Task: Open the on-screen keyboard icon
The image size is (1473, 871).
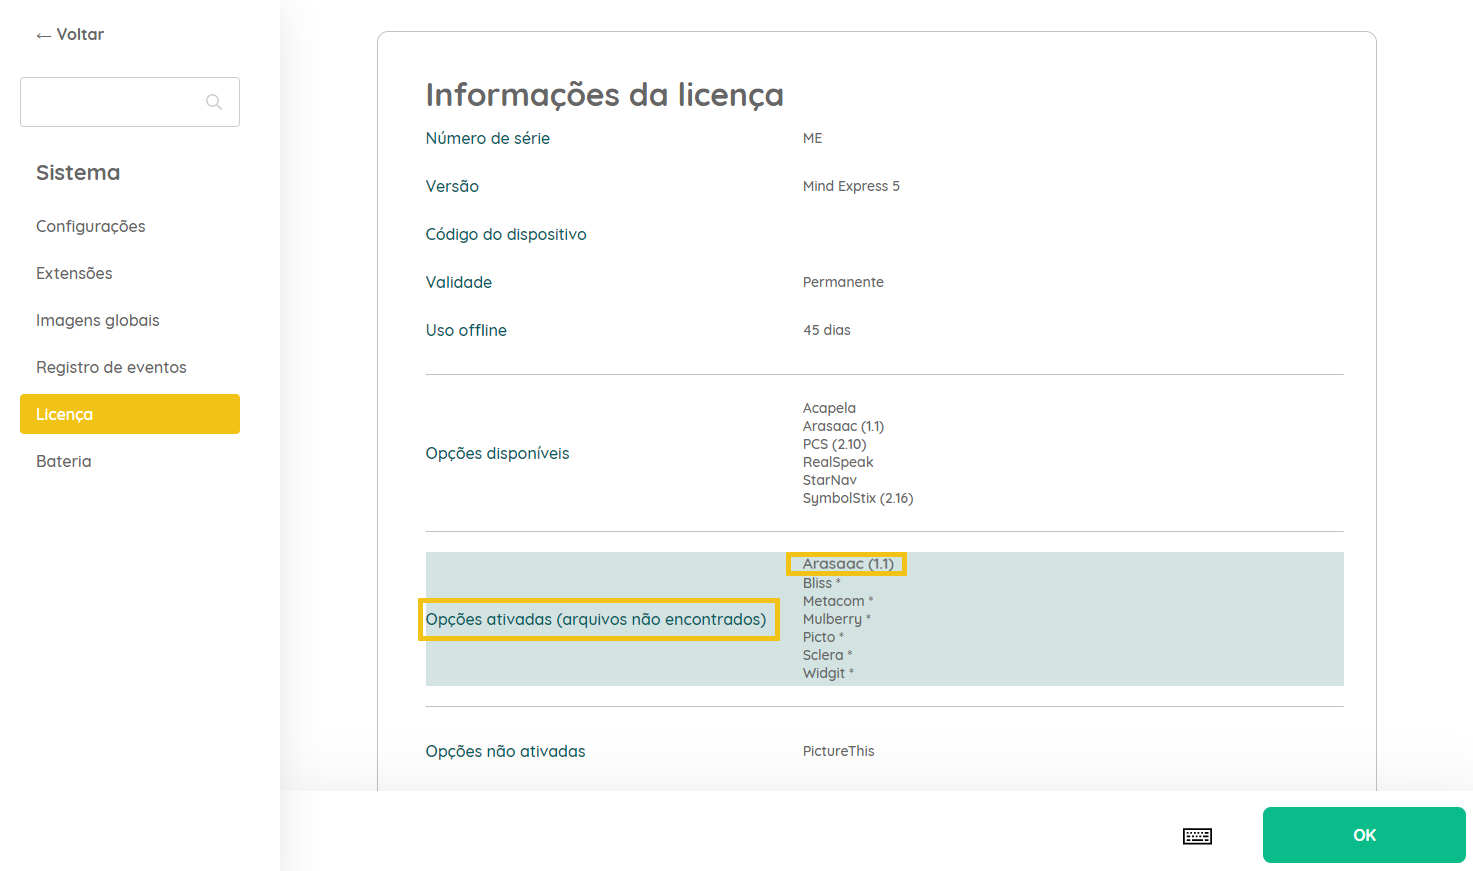Action: pyautogui.click(x=1197, y=836)
